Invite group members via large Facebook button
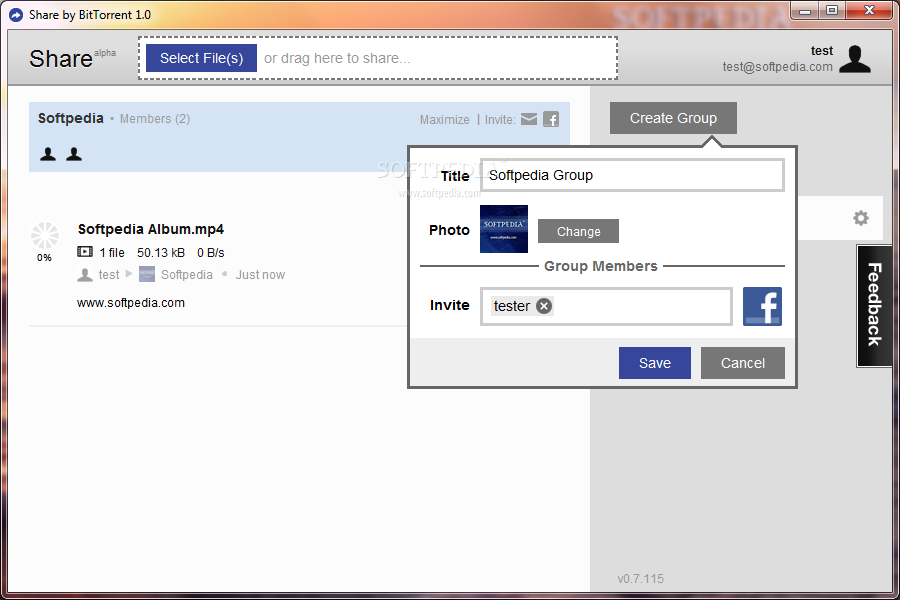 click(x=762, y=307)
